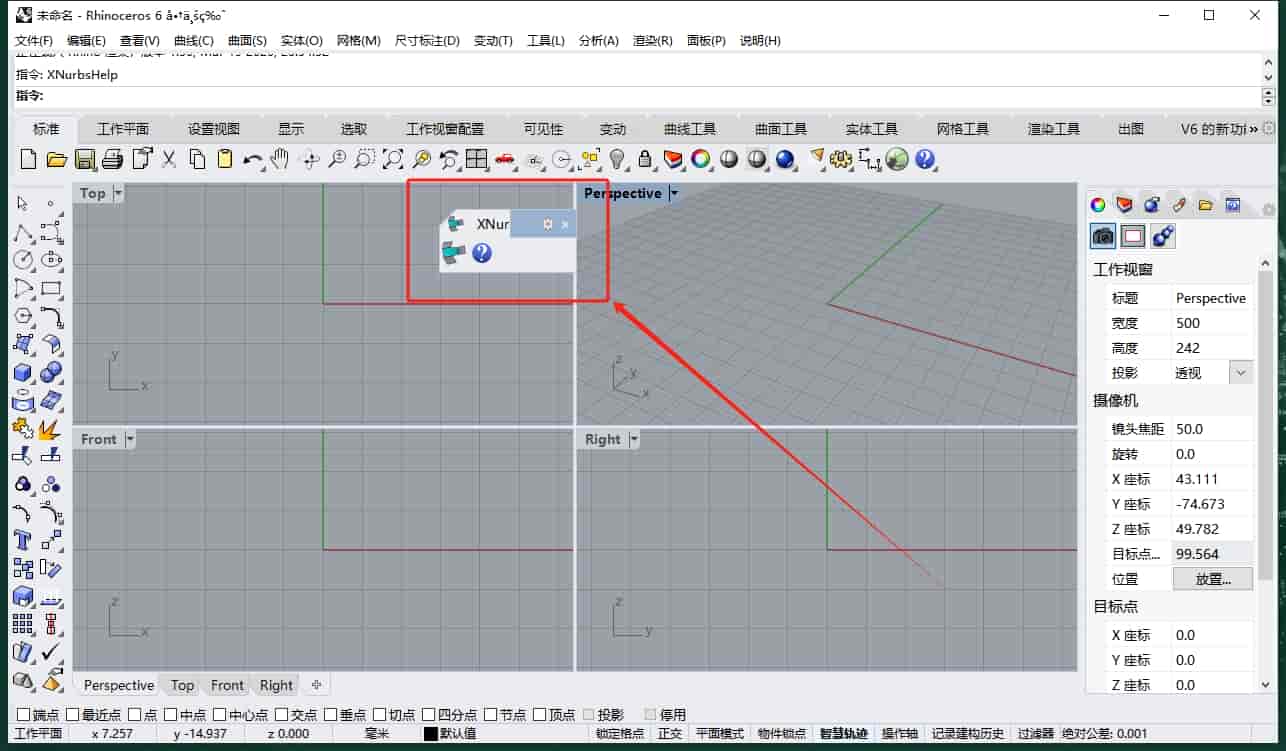Viewport: 1286px width, 751px height.
Task: Click the Front viewport tab at the bottom
Action: click(226, 685)
